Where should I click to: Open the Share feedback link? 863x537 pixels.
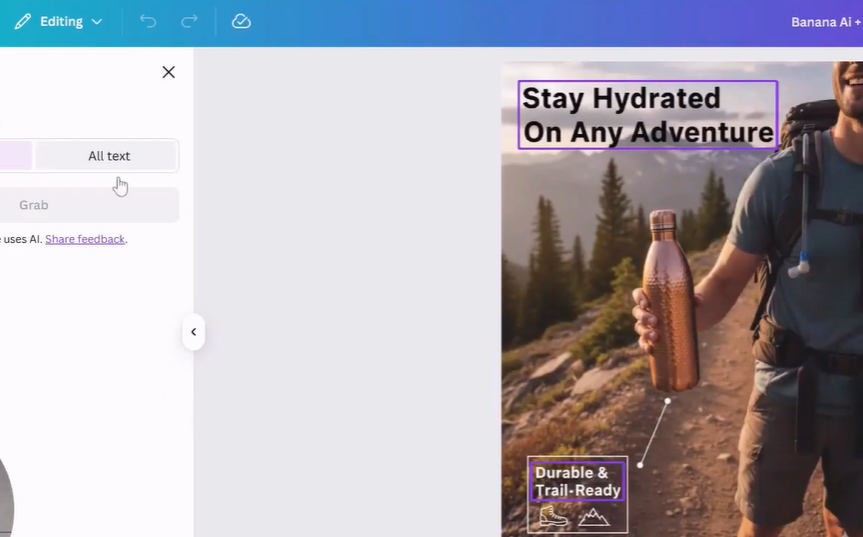85,239
